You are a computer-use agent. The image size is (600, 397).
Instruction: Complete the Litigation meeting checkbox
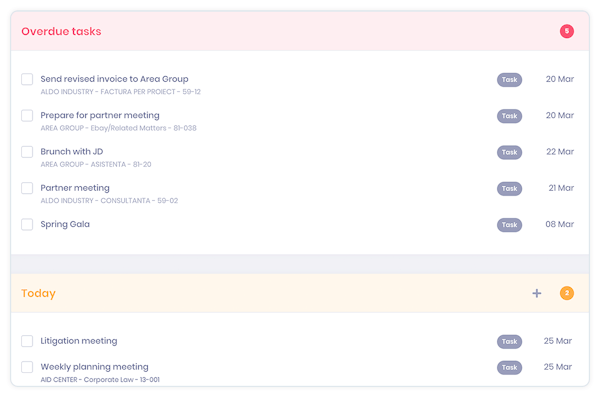coord(27,341)
